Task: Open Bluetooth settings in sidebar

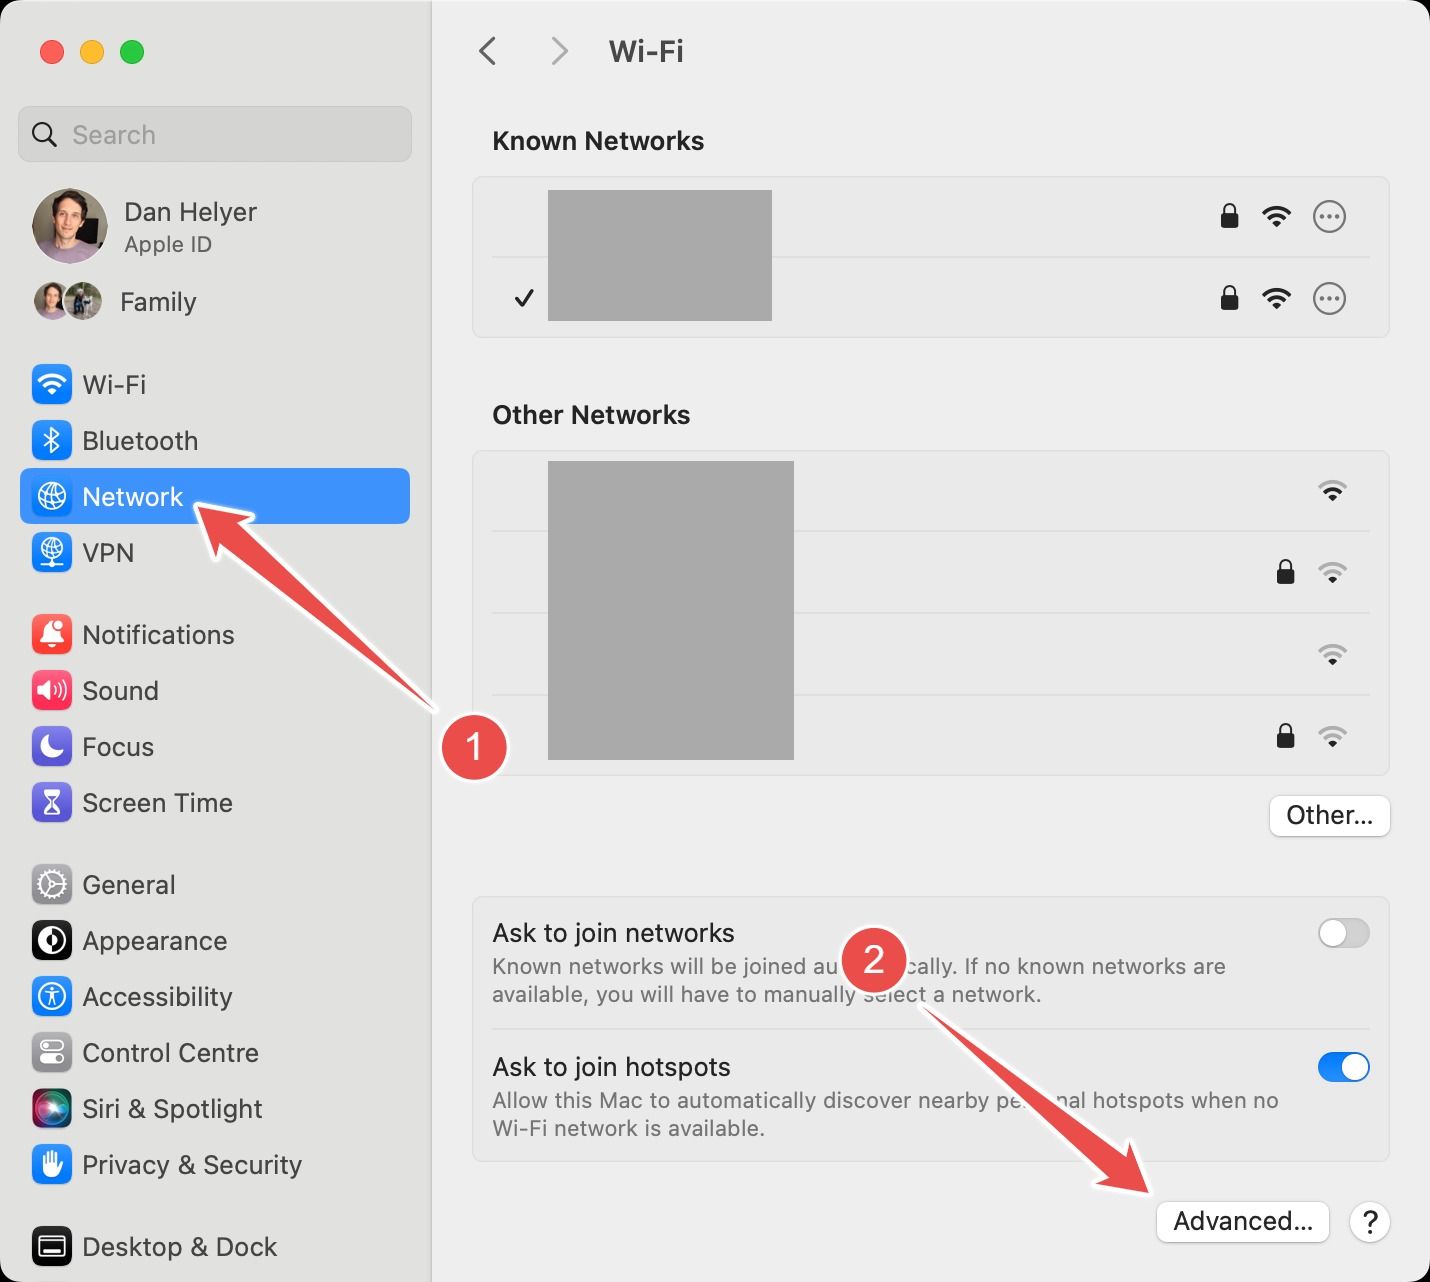Action: [x=214, y=440]
